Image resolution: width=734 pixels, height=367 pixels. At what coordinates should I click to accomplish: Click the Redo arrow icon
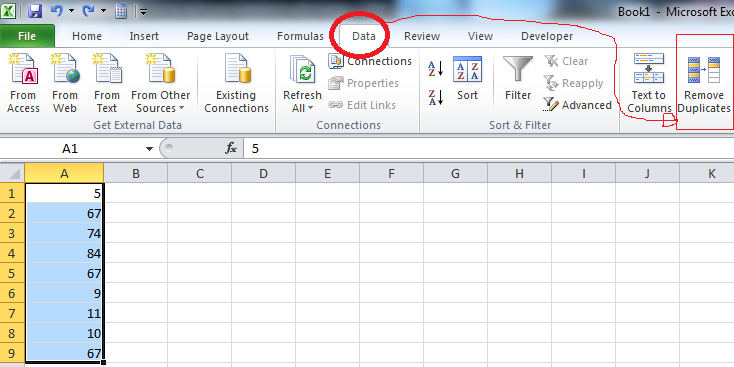88,11
